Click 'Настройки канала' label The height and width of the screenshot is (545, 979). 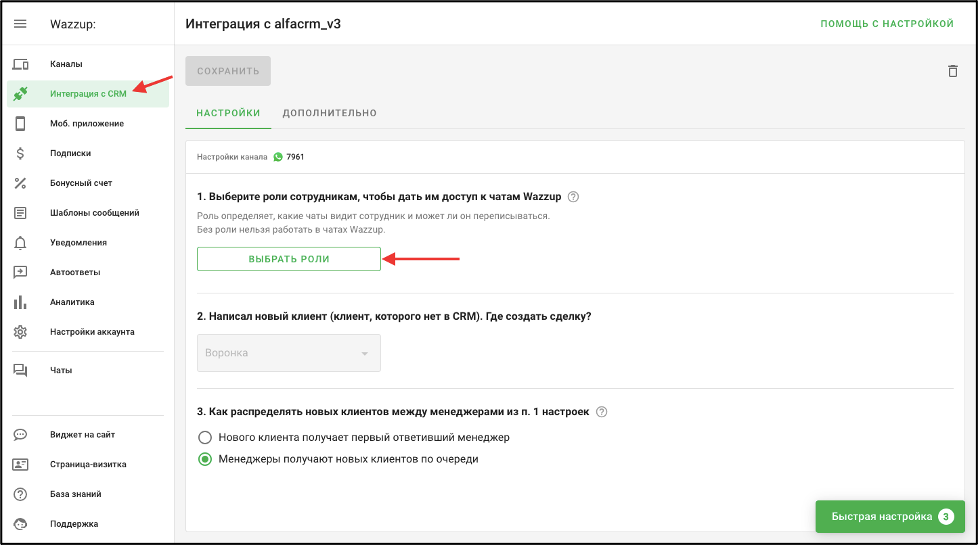click(232, 157)
